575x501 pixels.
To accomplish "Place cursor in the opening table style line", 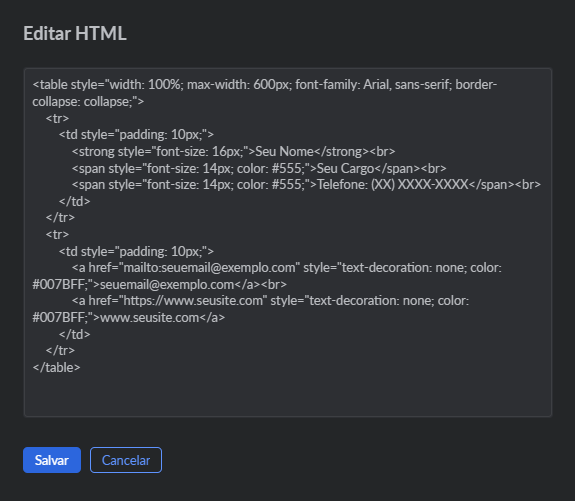I will coord(264,85).
